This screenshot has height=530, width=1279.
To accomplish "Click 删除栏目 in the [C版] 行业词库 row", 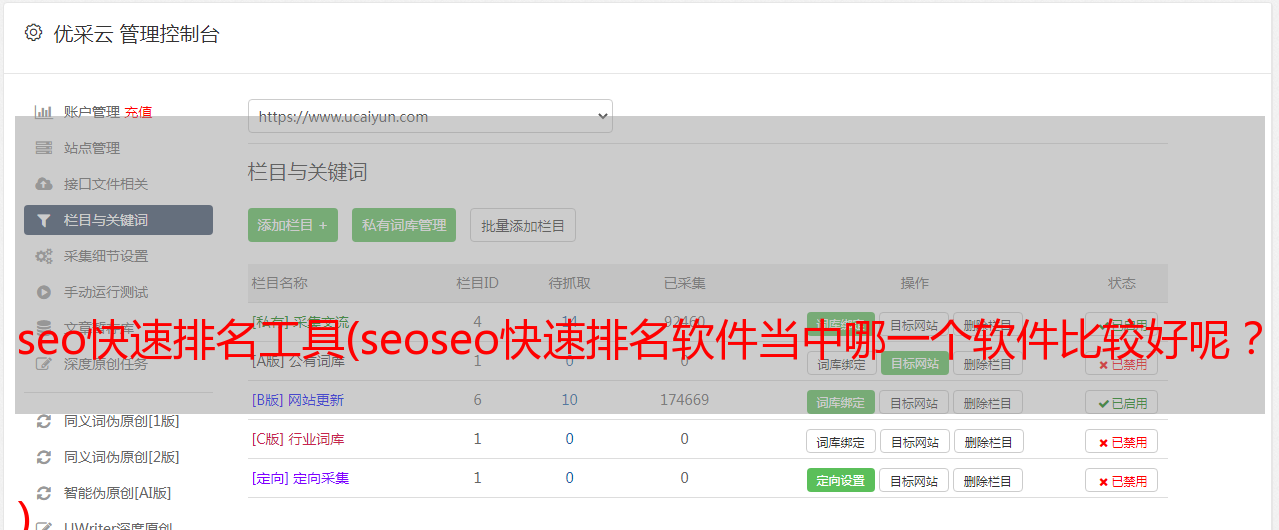I will (988, 441).
